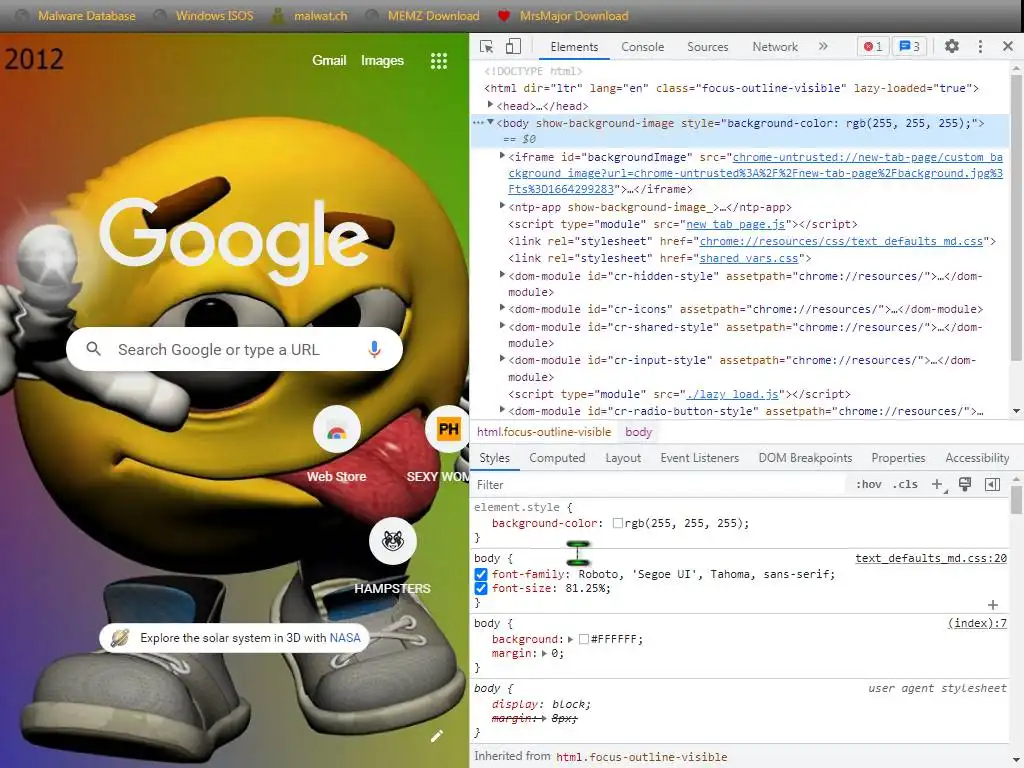The width and height of the screenshot is (1024, 768).
Task: Expand the ntp-app element node
Action: point(502,206)
